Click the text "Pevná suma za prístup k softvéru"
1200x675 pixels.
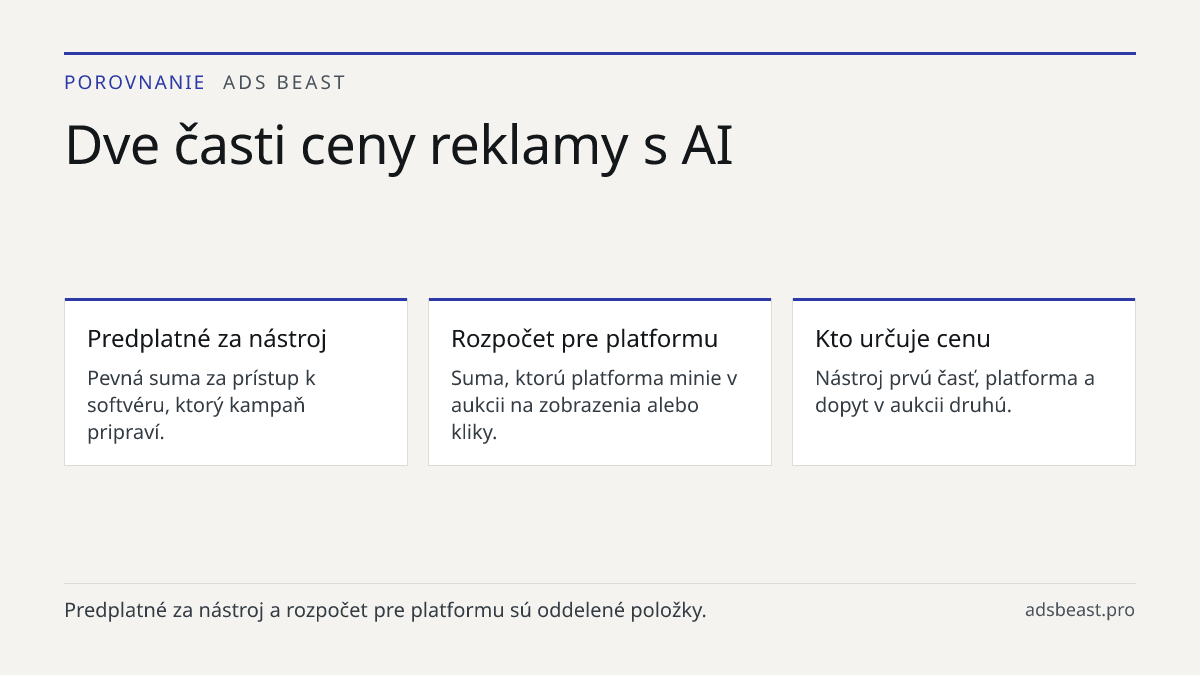point(201,392)
